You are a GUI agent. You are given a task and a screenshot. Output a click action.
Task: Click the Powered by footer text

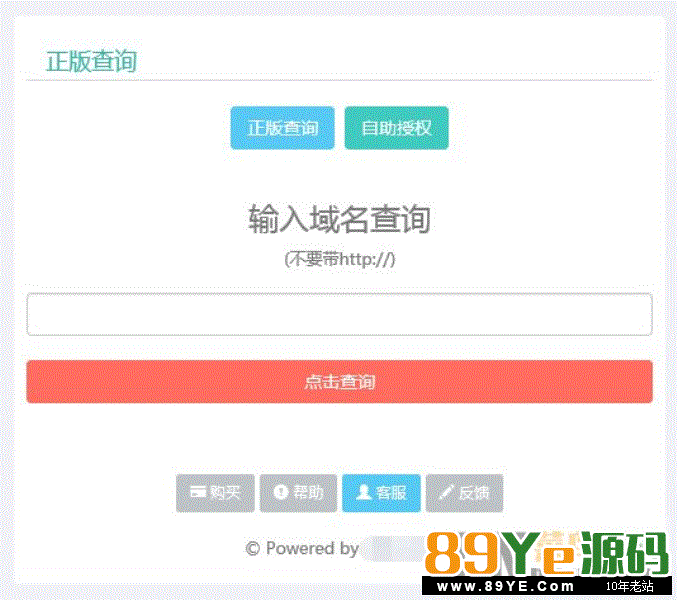(312, 548)
